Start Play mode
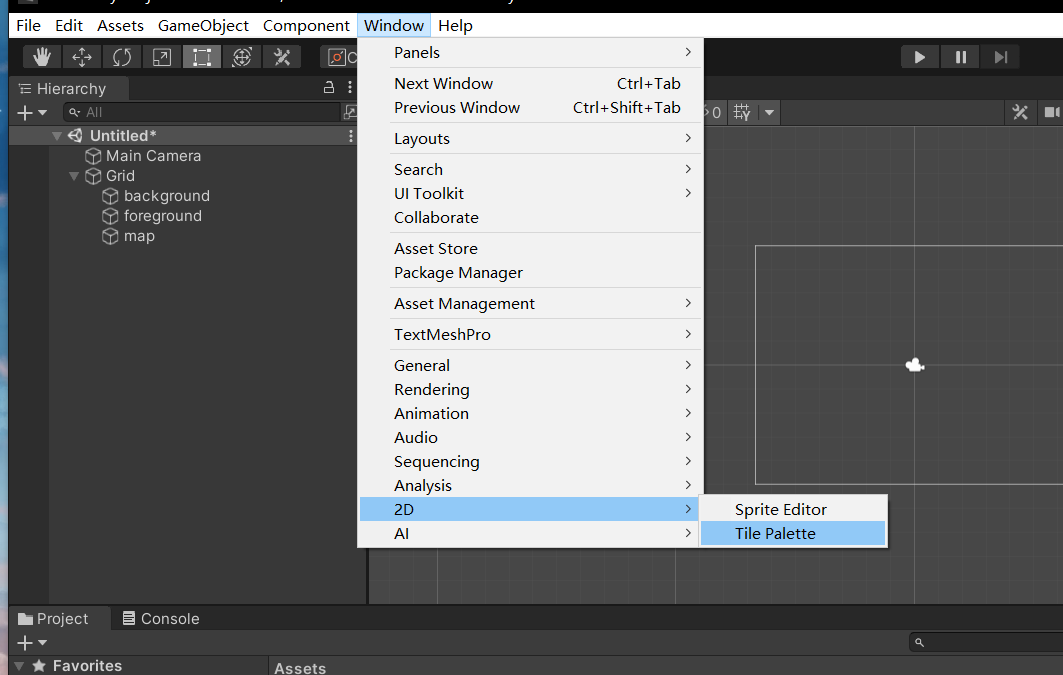The width and height of the screenshot is (1063, 675). coord(920,57)
